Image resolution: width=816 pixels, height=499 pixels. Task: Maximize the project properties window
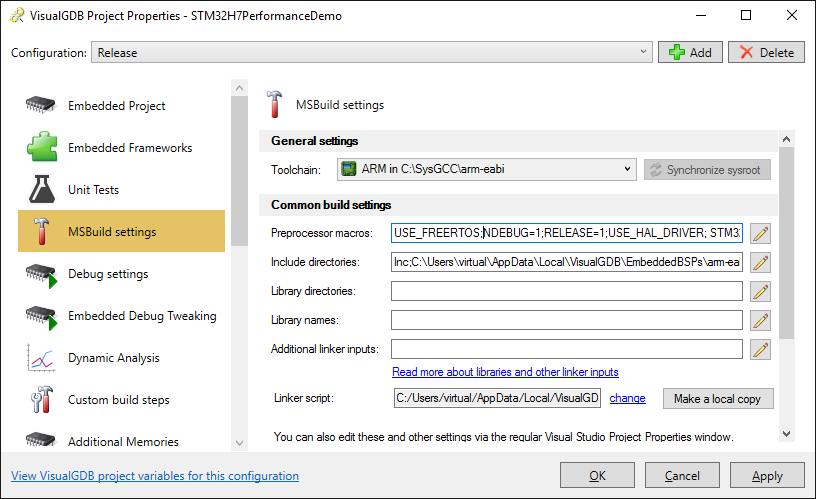[746, 16]
